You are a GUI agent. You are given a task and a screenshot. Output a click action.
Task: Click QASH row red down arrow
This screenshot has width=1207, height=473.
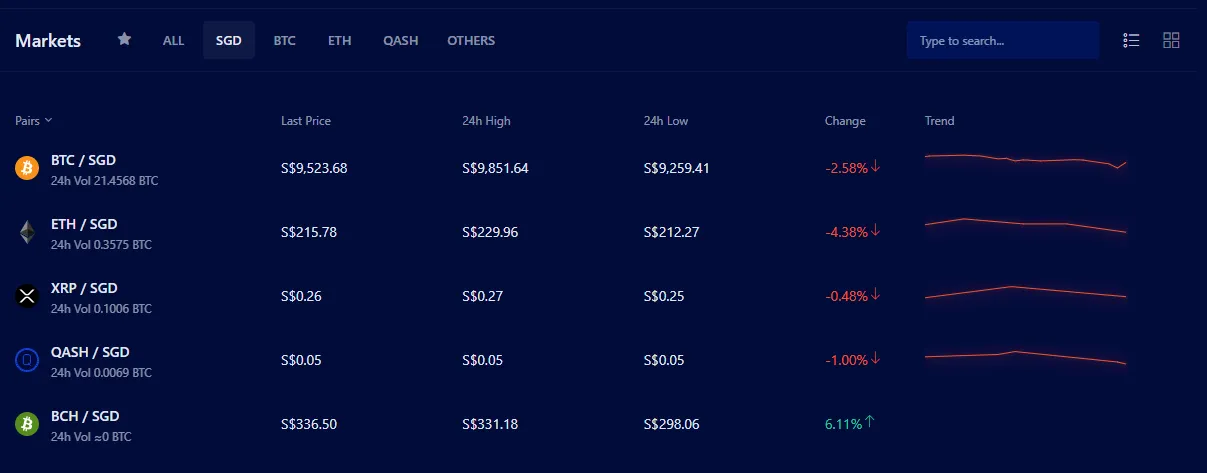[876, 359]
